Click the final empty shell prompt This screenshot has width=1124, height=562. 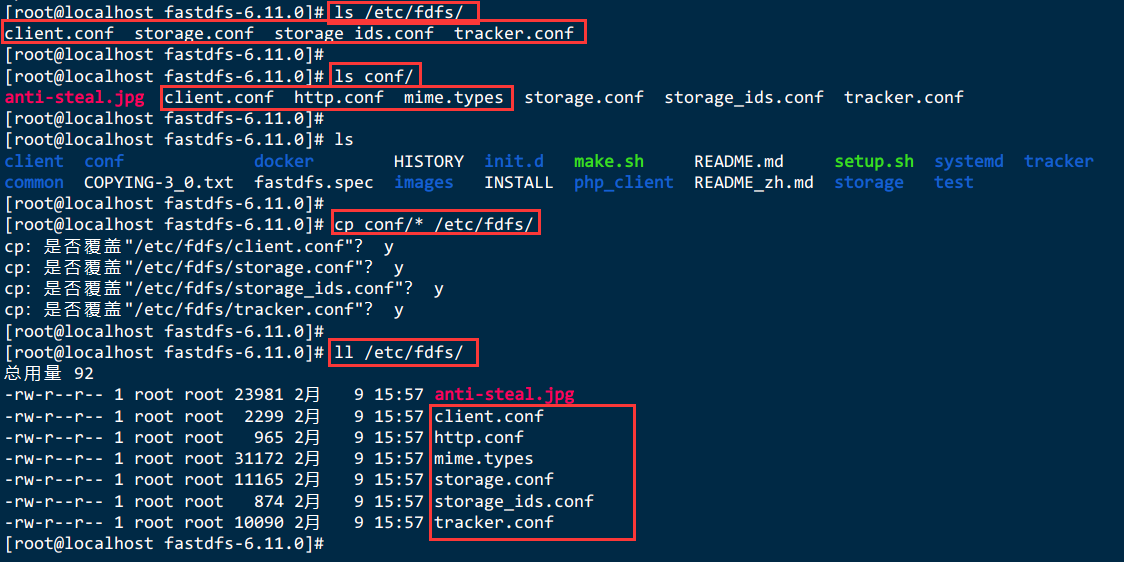(165, 543)
